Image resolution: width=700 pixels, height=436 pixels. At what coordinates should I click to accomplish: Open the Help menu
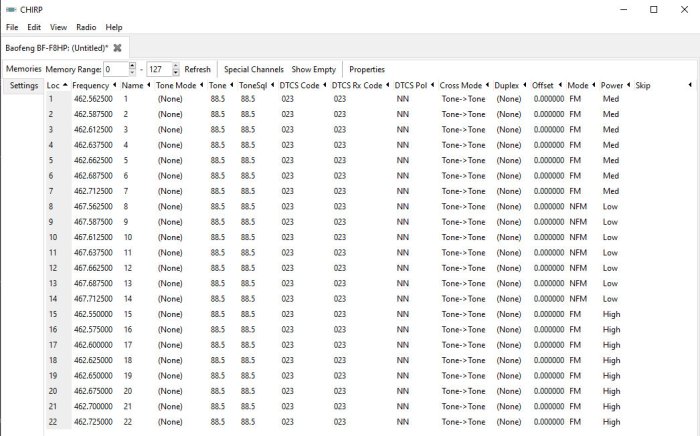[x=114, y=27]
